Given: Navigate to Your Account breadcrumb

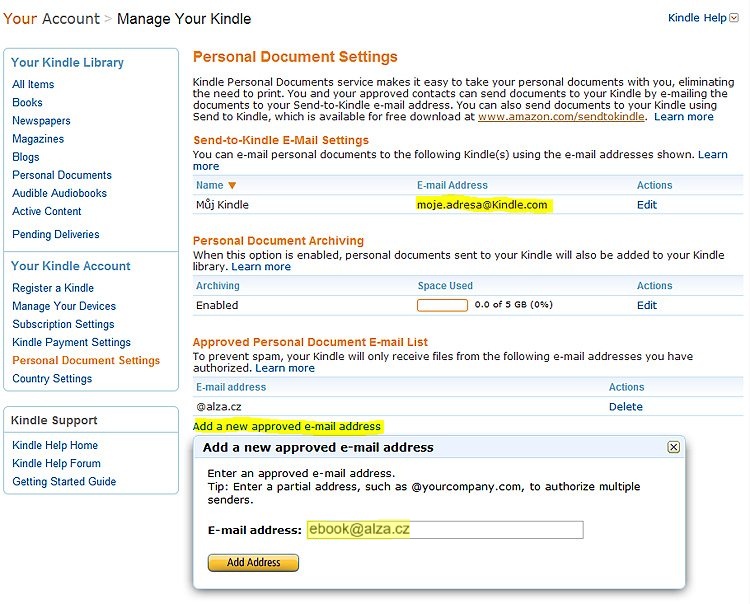Looking at the screenshot, I should (51, 19).
